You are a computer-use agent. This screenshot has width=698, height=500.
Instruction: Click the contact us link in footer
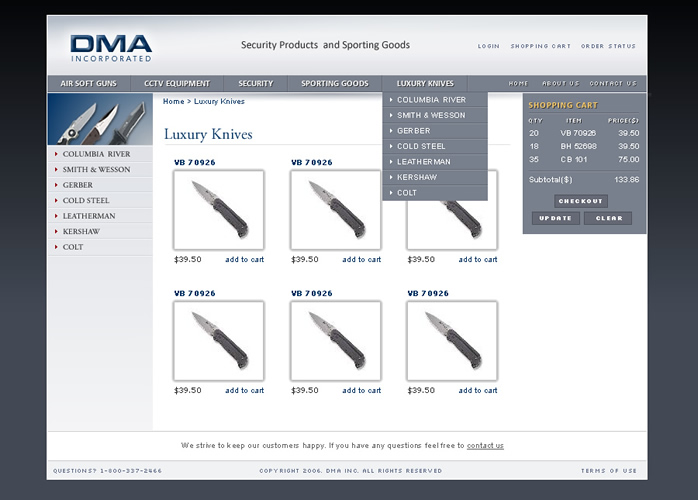coord(485,446)
